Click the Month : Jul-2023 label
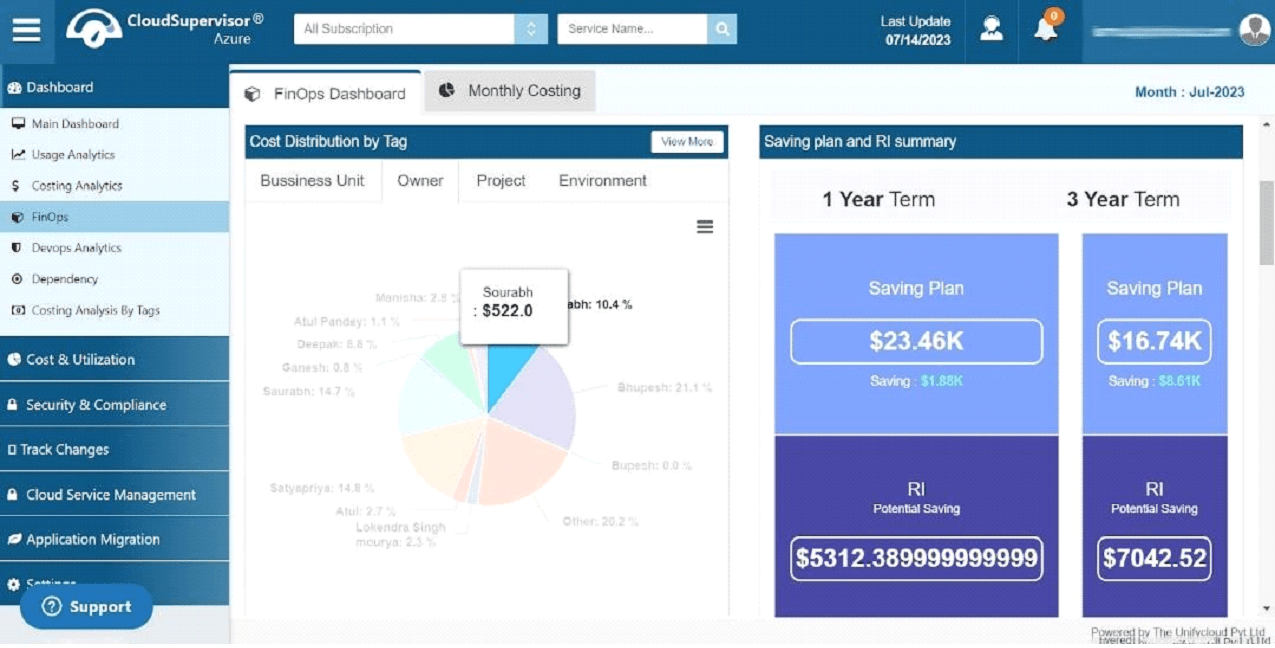The height and width of the screenshot is (648, 1275). pyautogui.click(x=1190, y=92)
